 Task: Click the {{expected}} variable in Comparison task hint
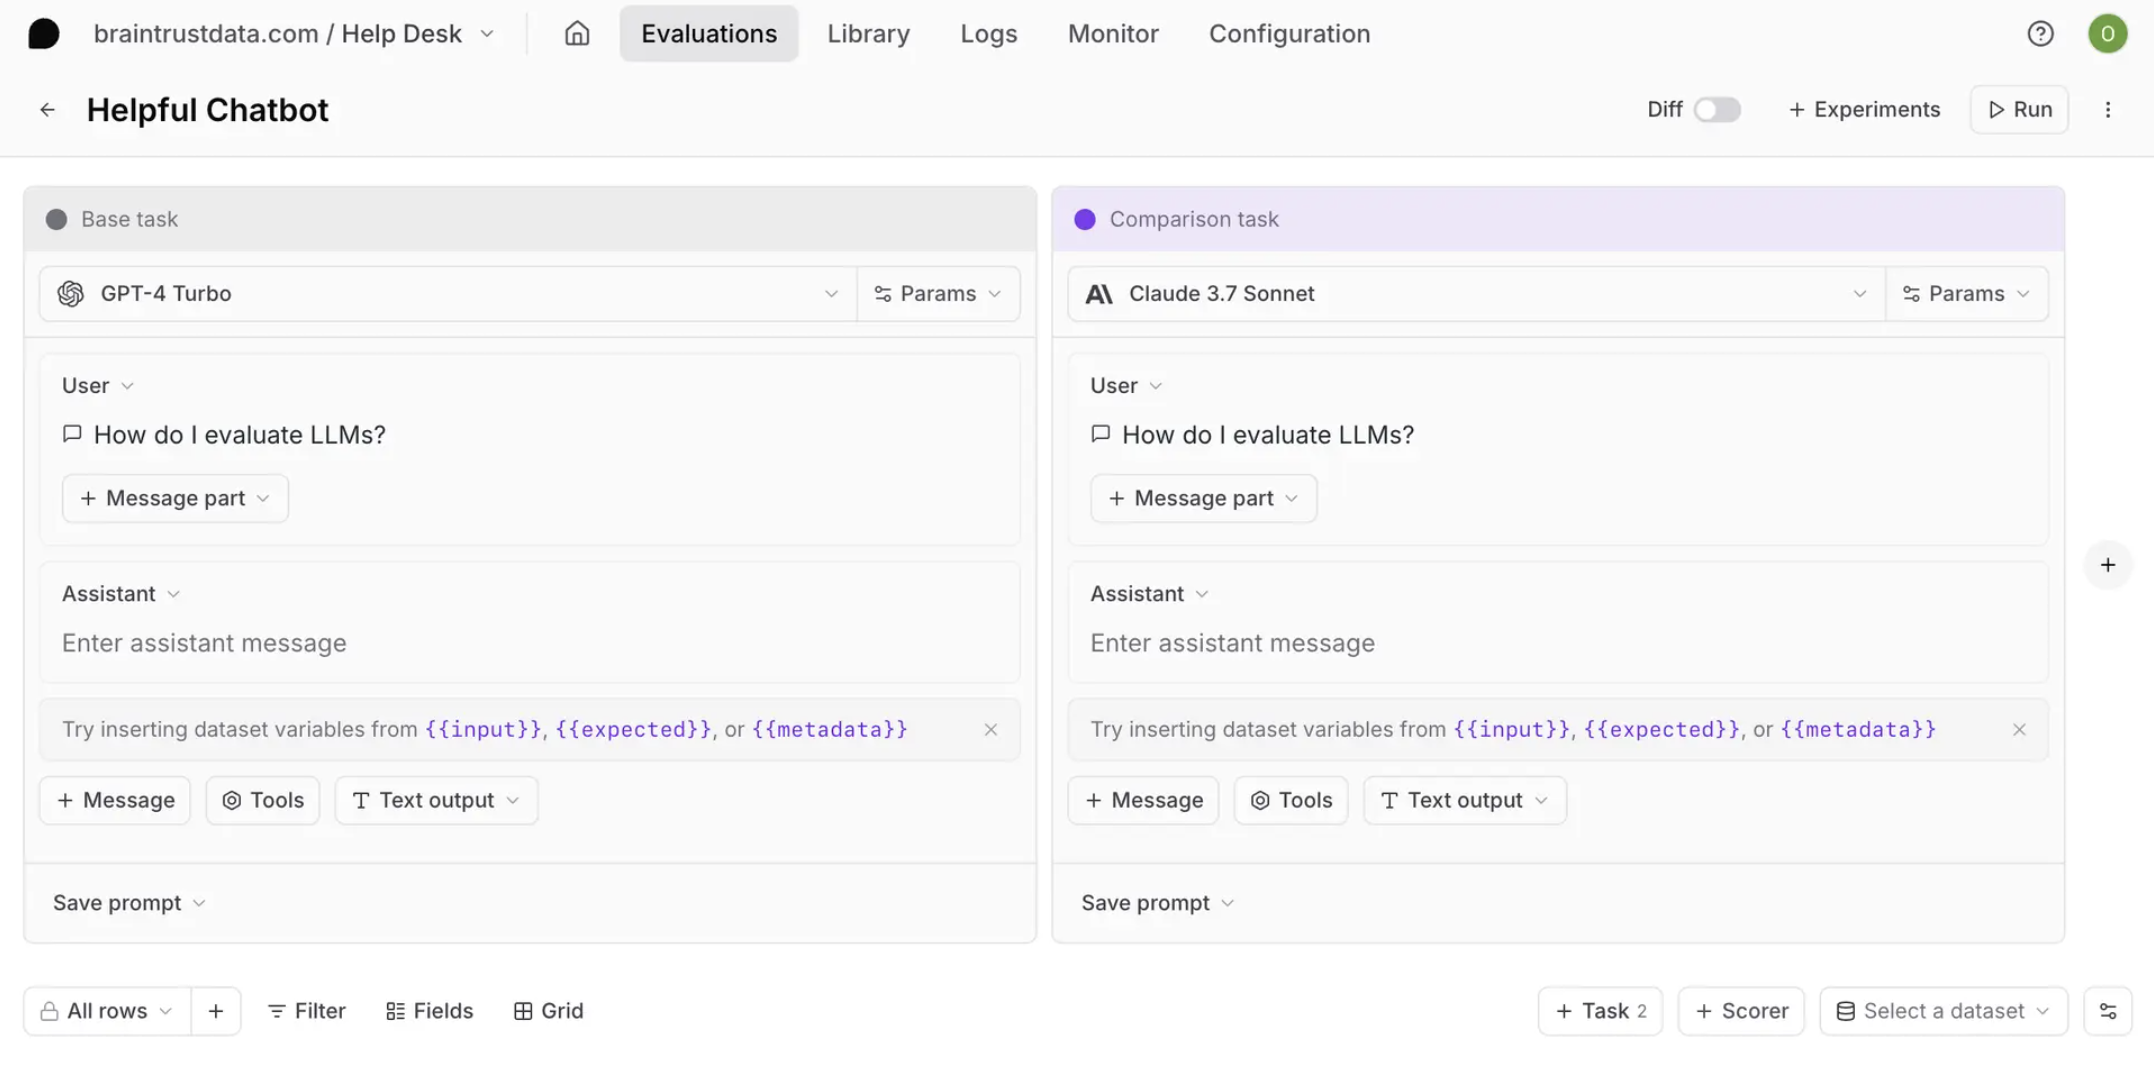(x=1662, y=729)
